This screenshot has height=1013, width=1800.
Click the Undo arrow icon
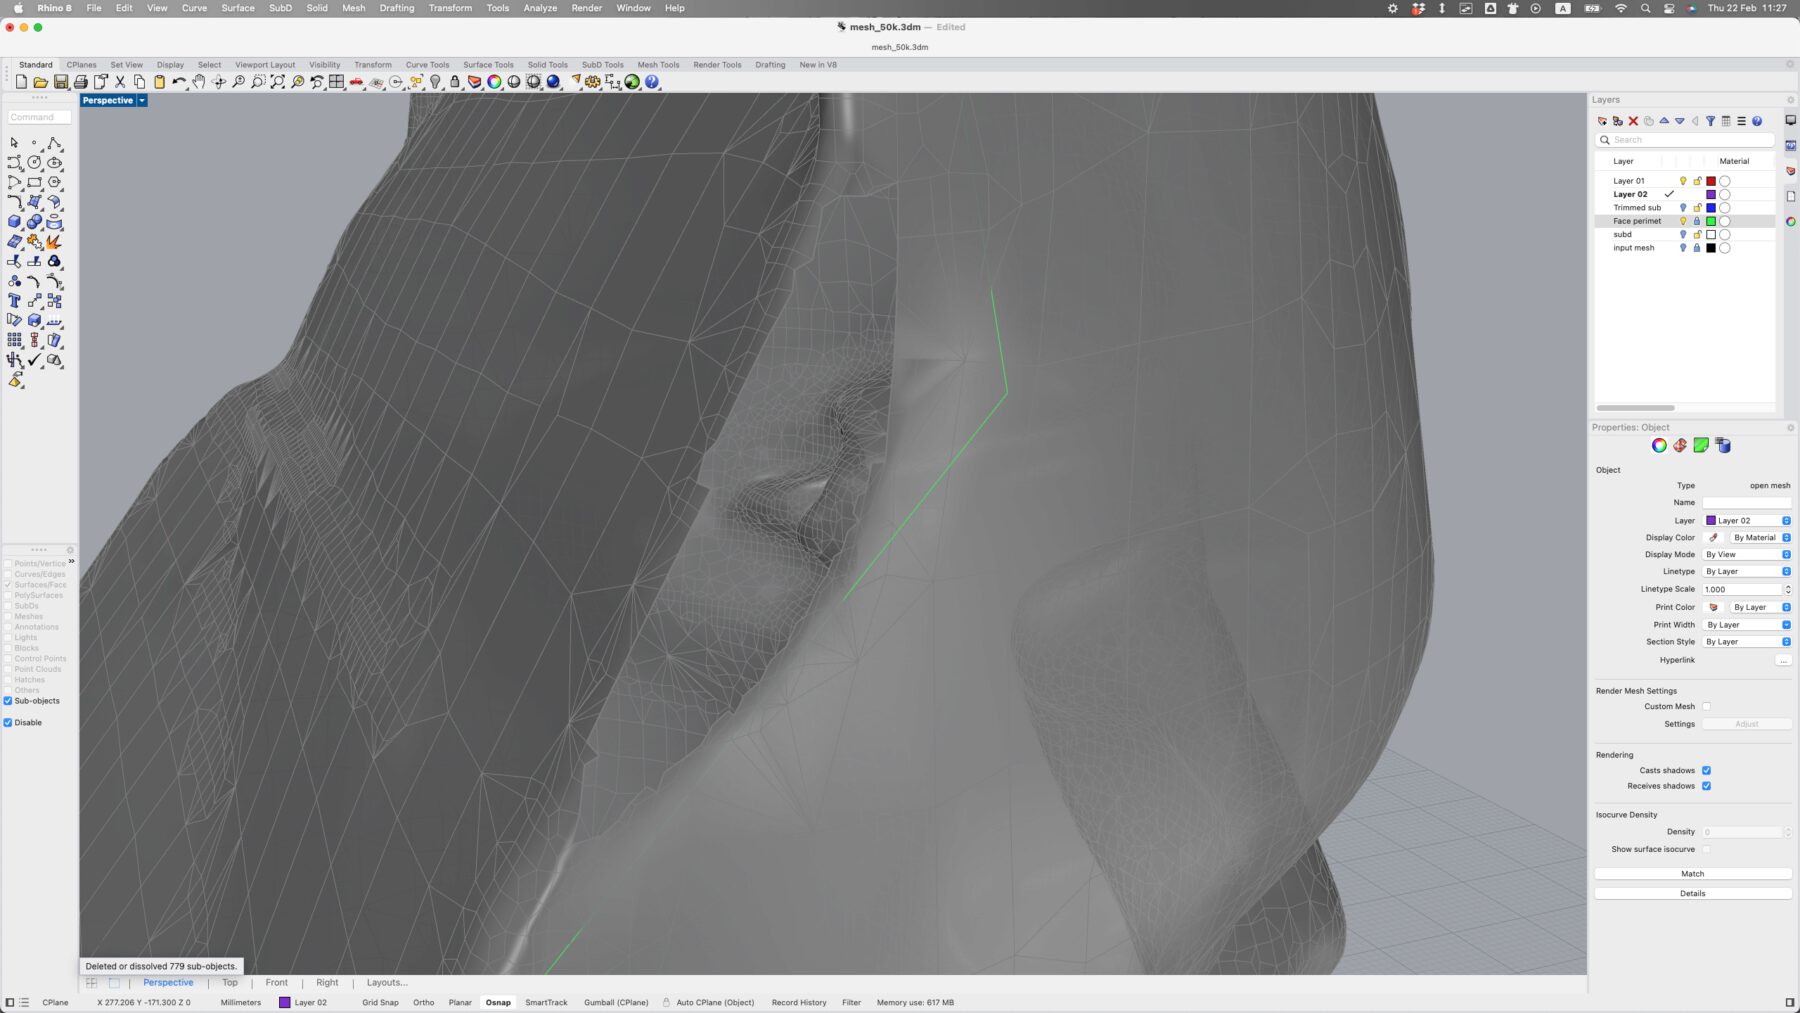coord(179,82)
